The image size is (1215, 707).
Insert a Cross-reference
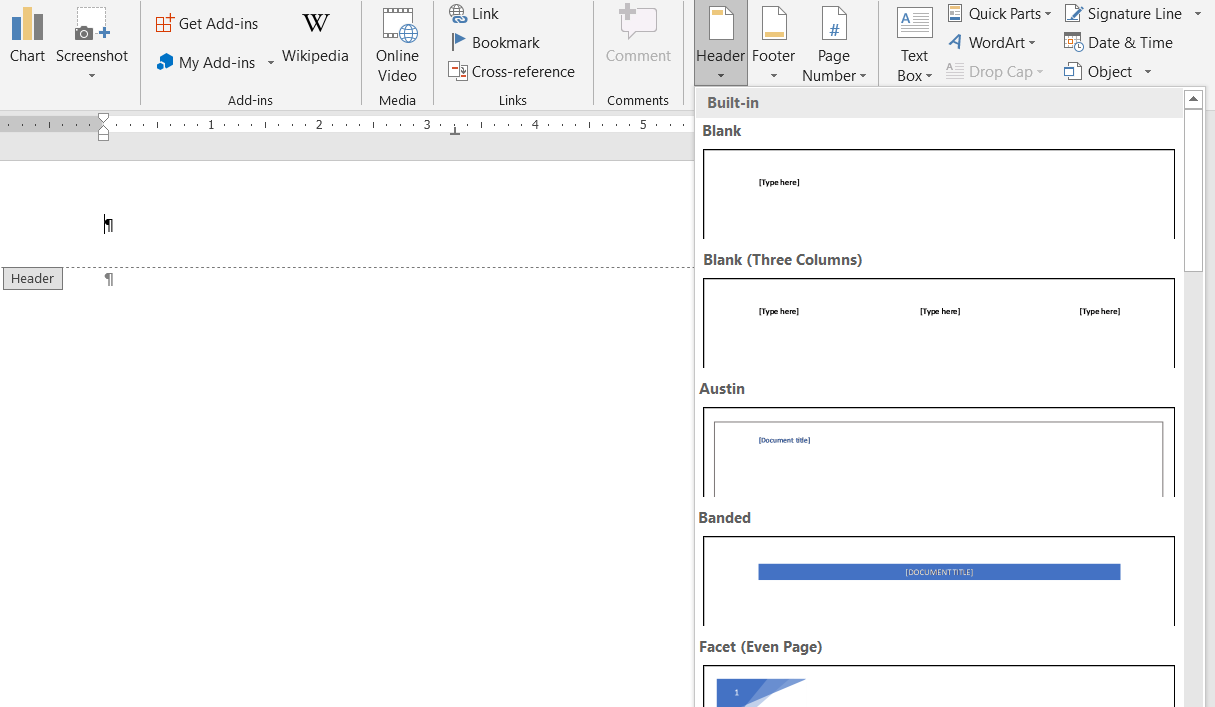(512, 71)
